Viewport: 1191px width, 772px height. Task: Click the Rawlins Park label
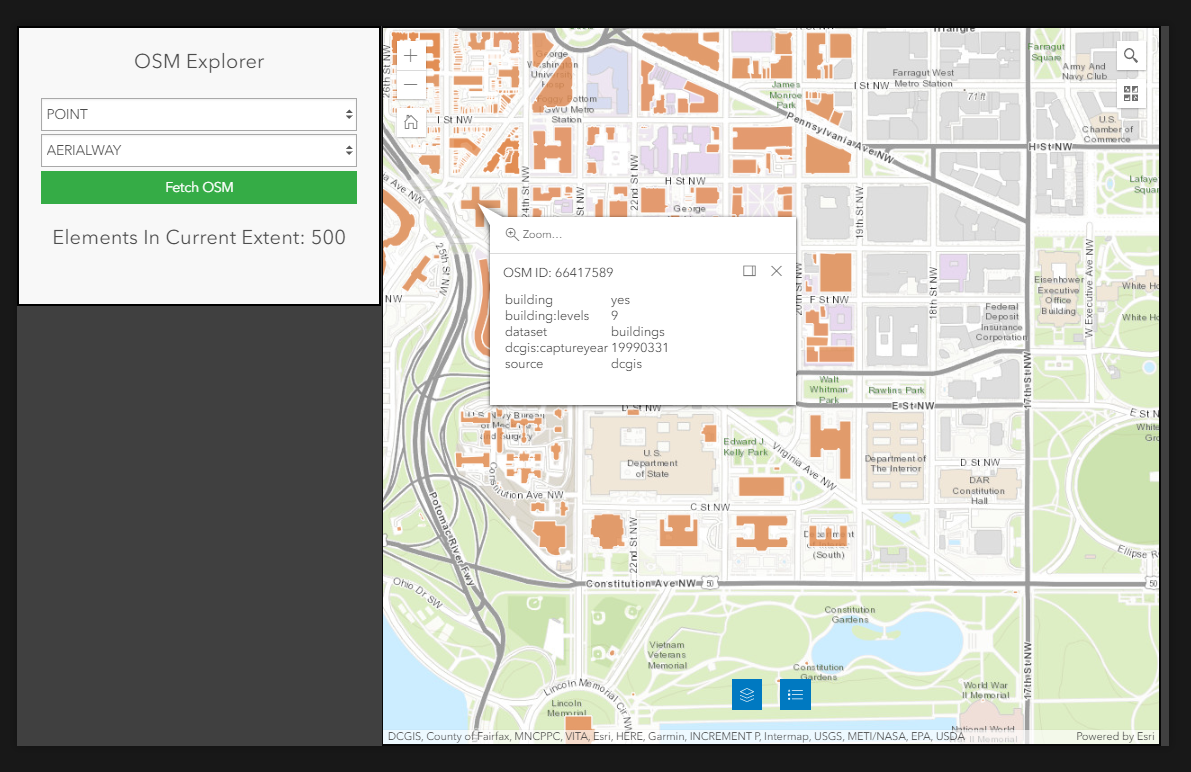[896, 390]
